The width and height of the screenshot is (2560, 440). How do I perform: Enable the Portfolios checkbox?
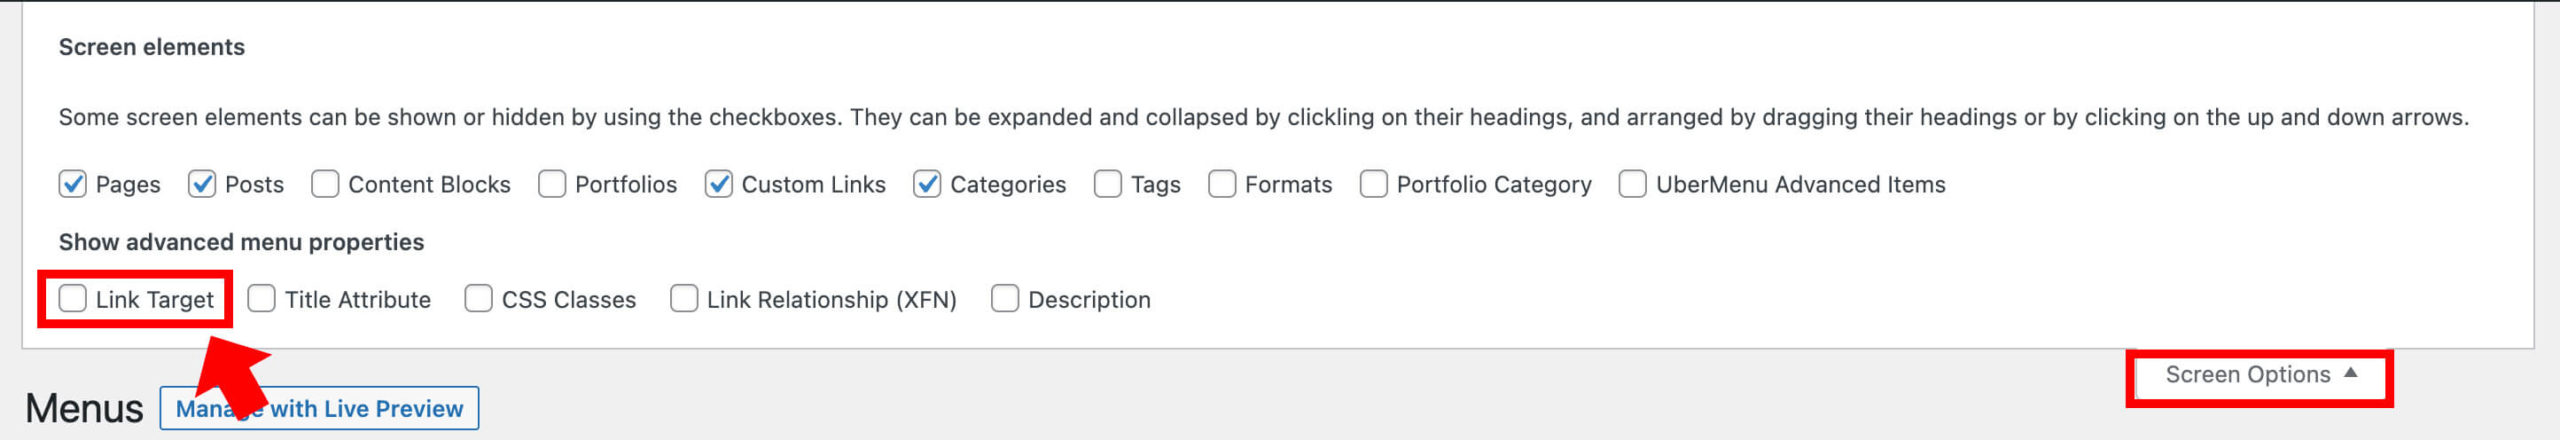tap(552, 184)
